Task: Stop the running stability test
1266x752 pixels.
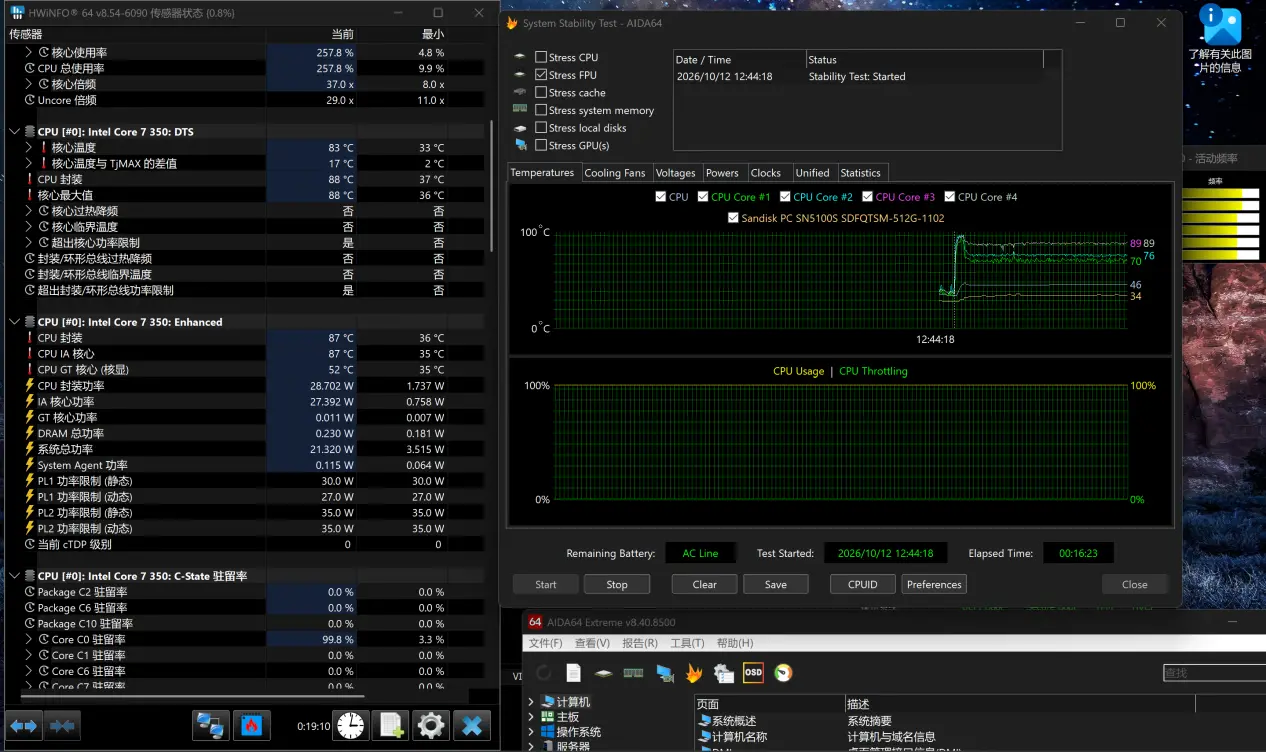Action: (x=617, y=585)
